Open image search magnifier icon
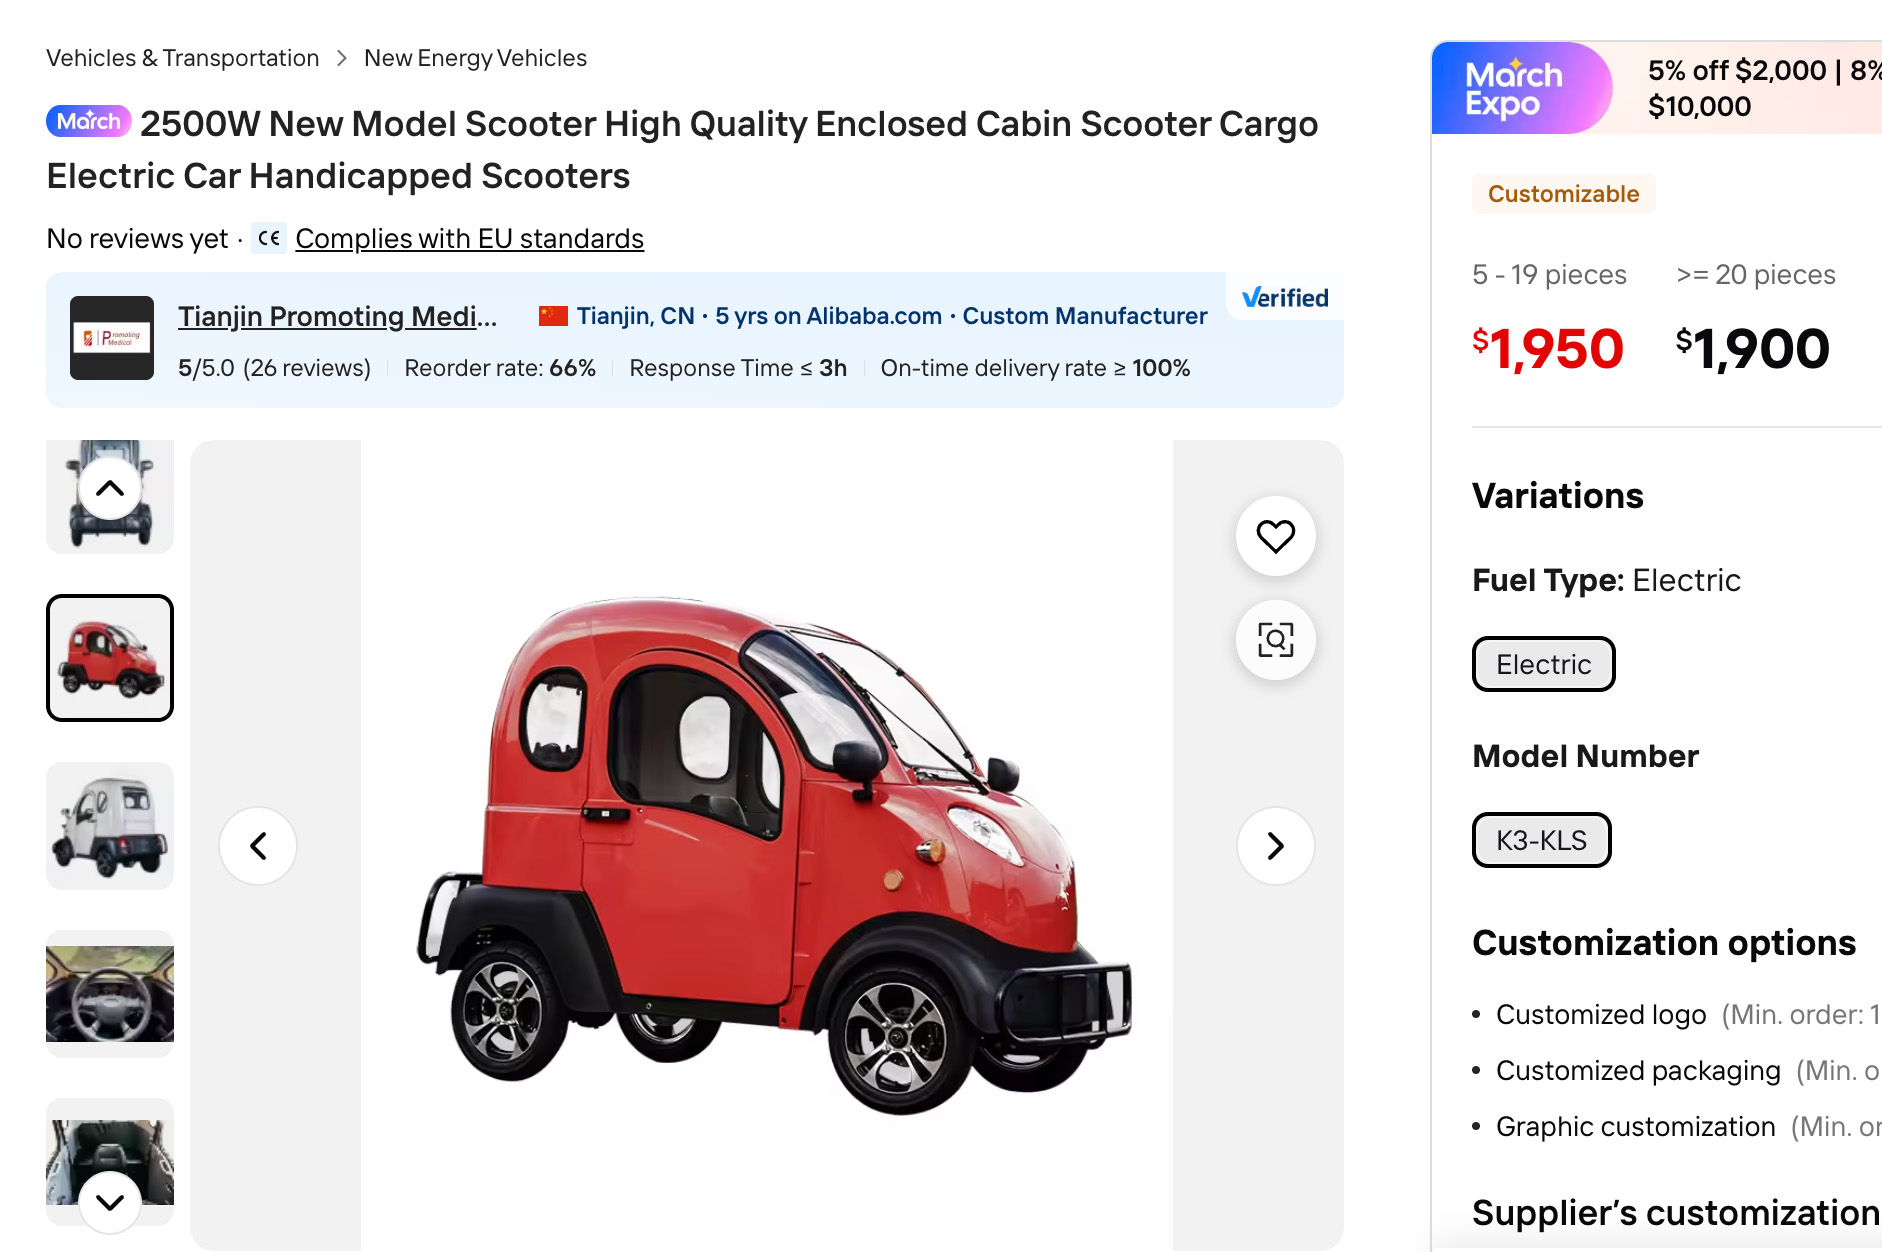1882x1252 pixels. pyautogui.click(x=1275, y=640)
